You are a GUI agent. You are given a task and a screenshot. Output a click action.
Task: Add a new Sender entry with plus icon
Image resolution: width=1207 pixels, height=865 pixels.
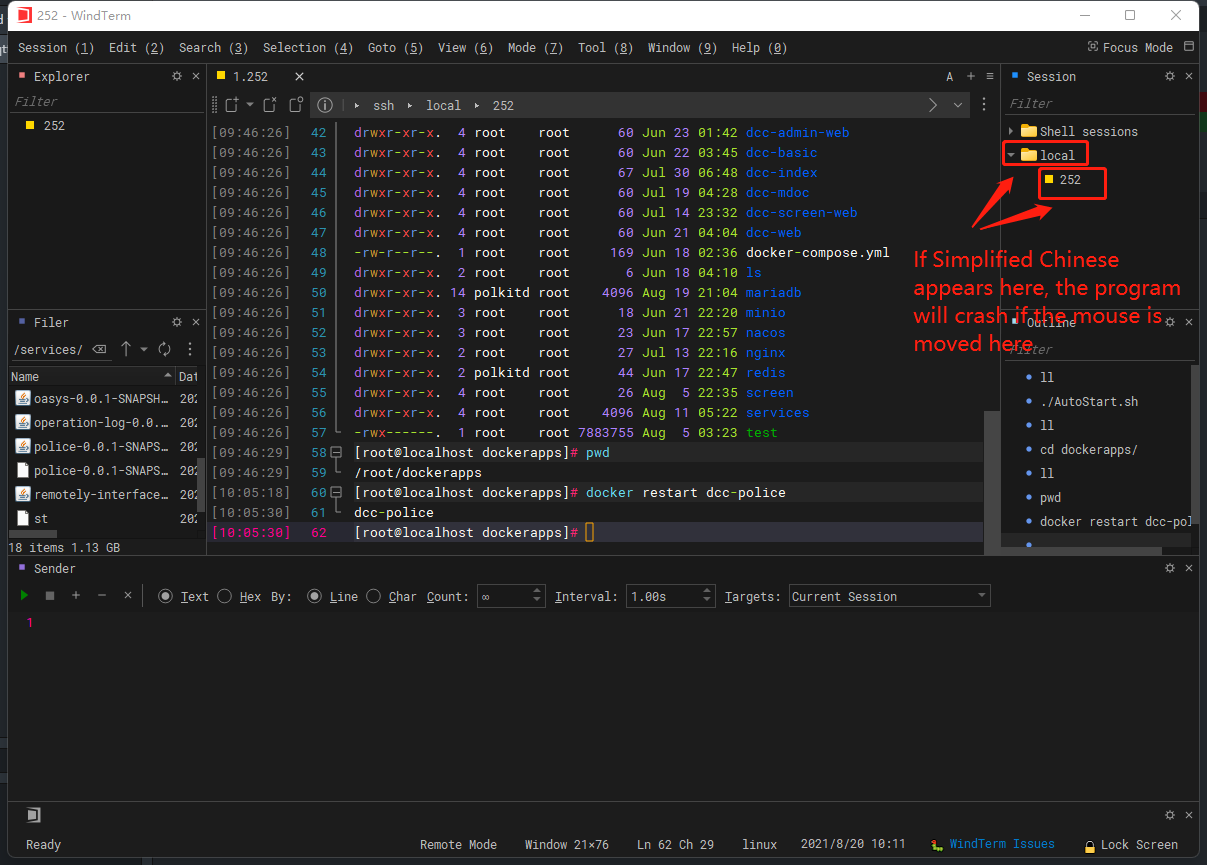(x=76, y=595)
